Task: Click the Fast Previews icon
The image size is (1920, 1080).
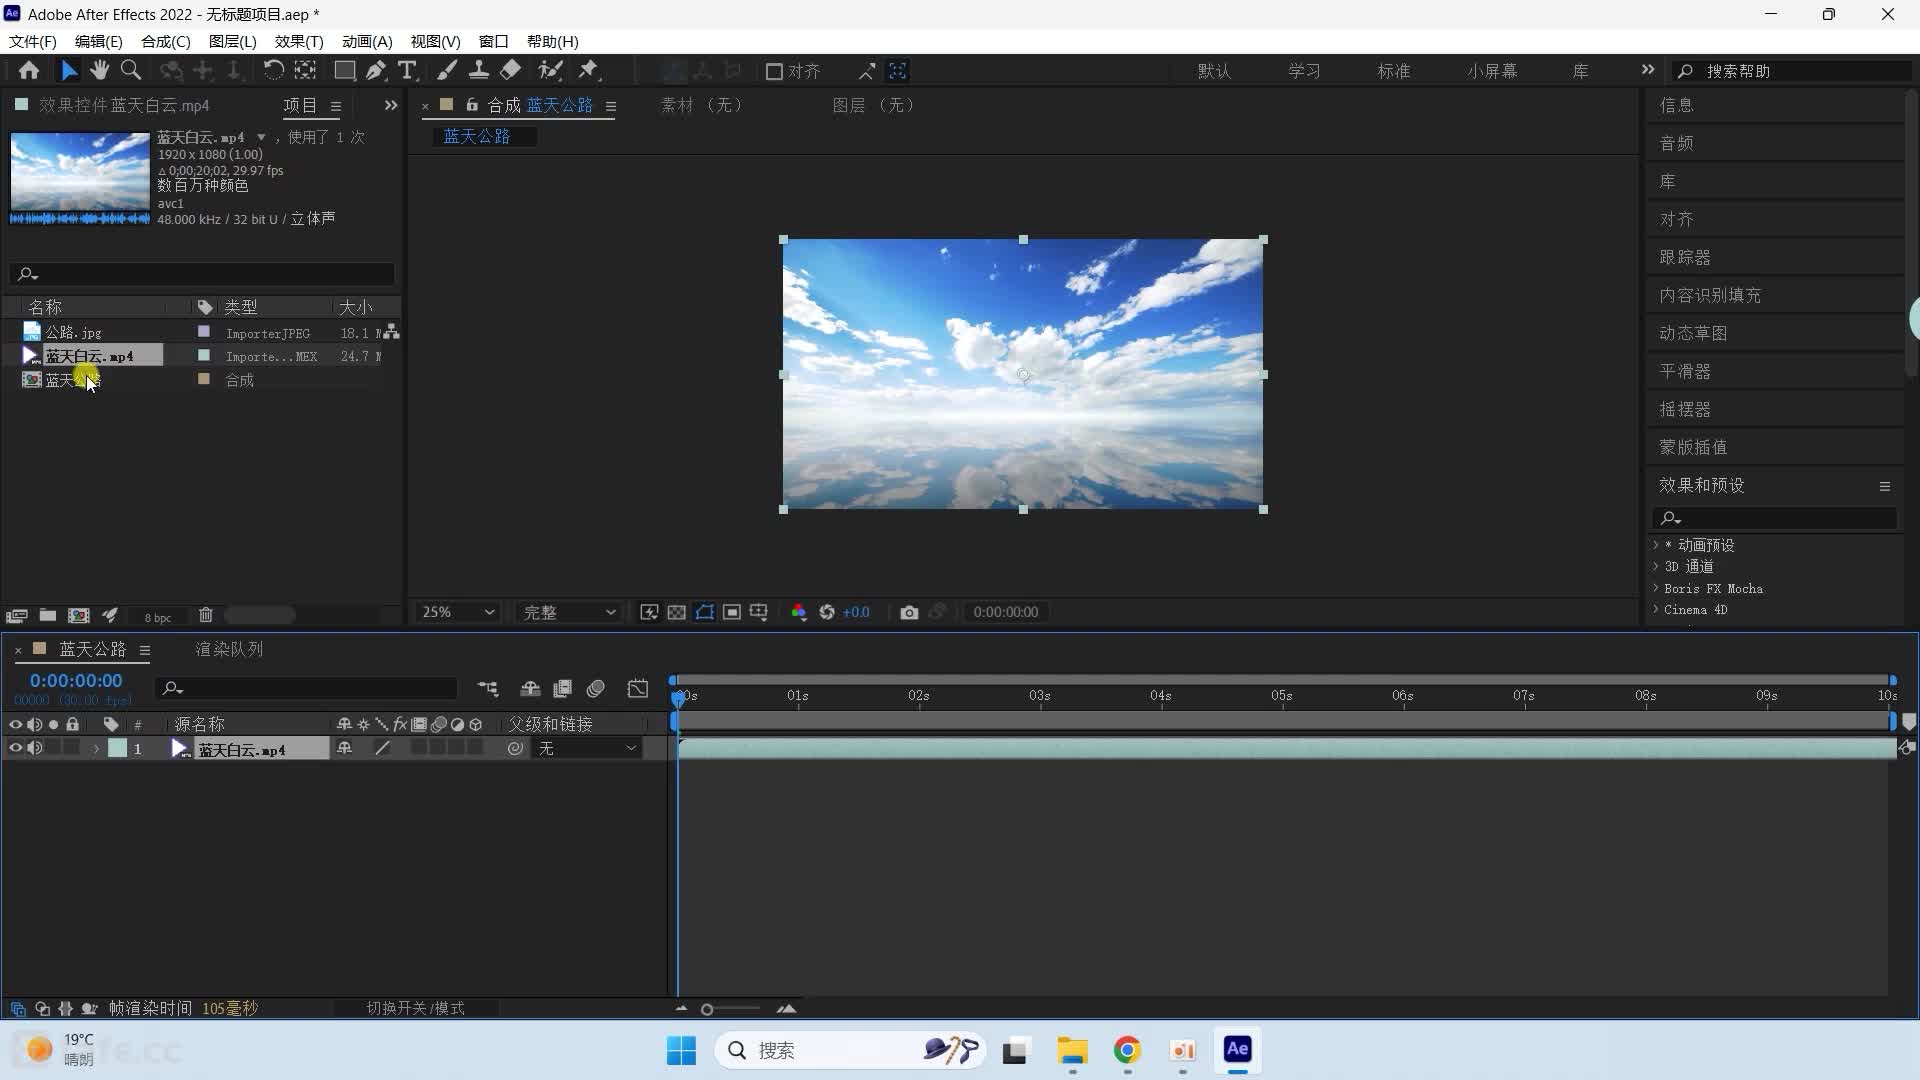Action: click(x=649, y=612)
